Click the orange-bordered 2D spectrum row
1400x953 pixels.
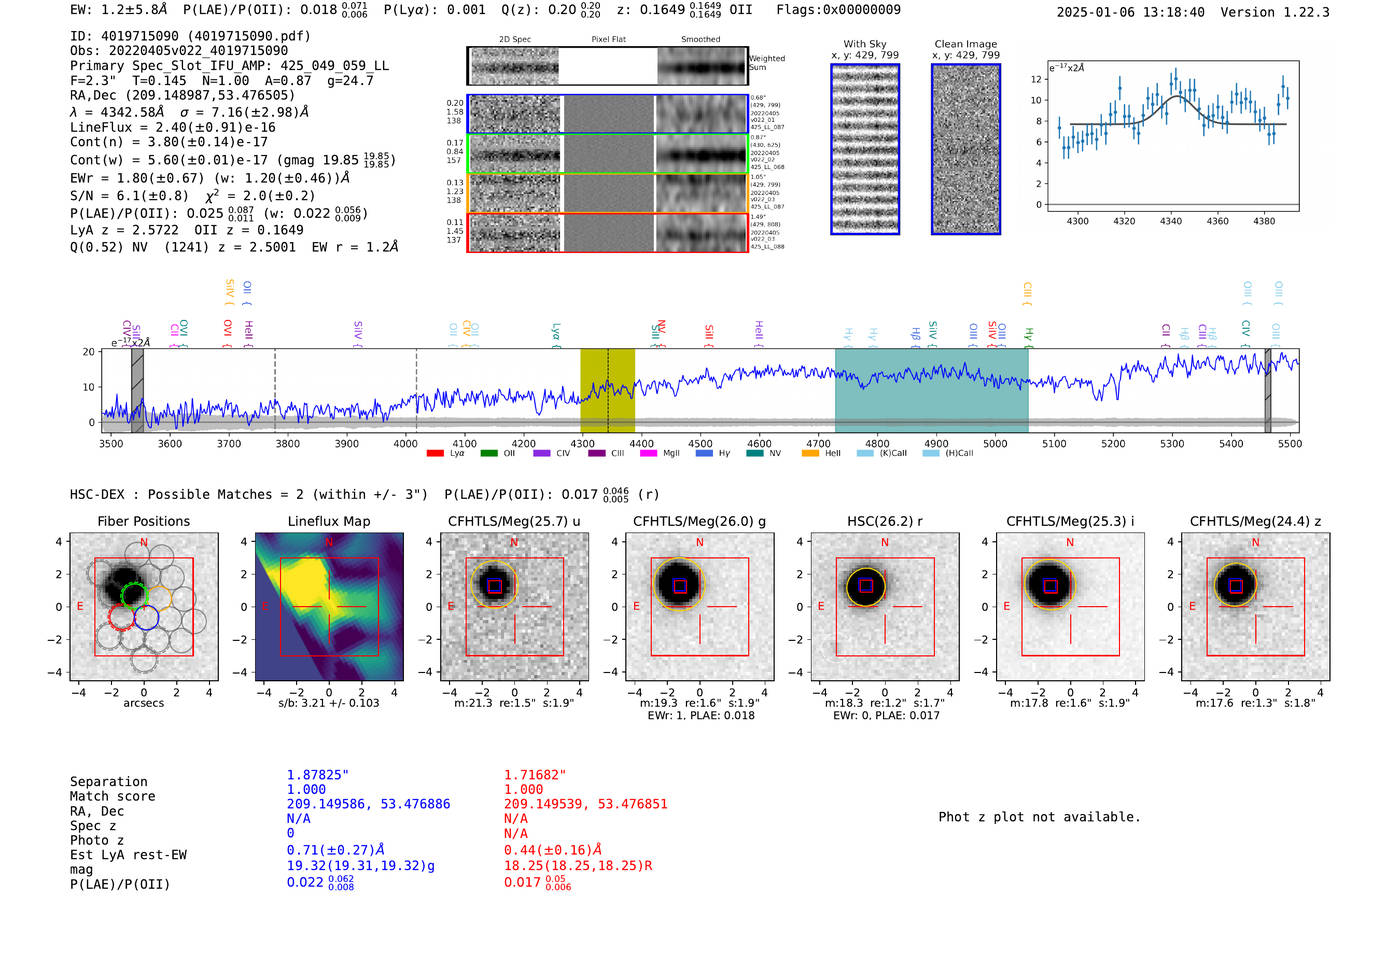(608, 193)
